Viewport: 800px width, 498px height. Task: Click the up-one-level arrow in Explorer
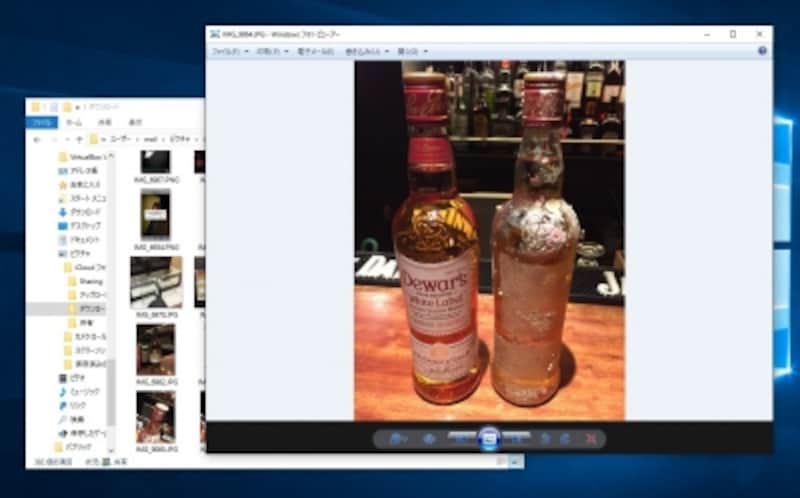[79, 139]
